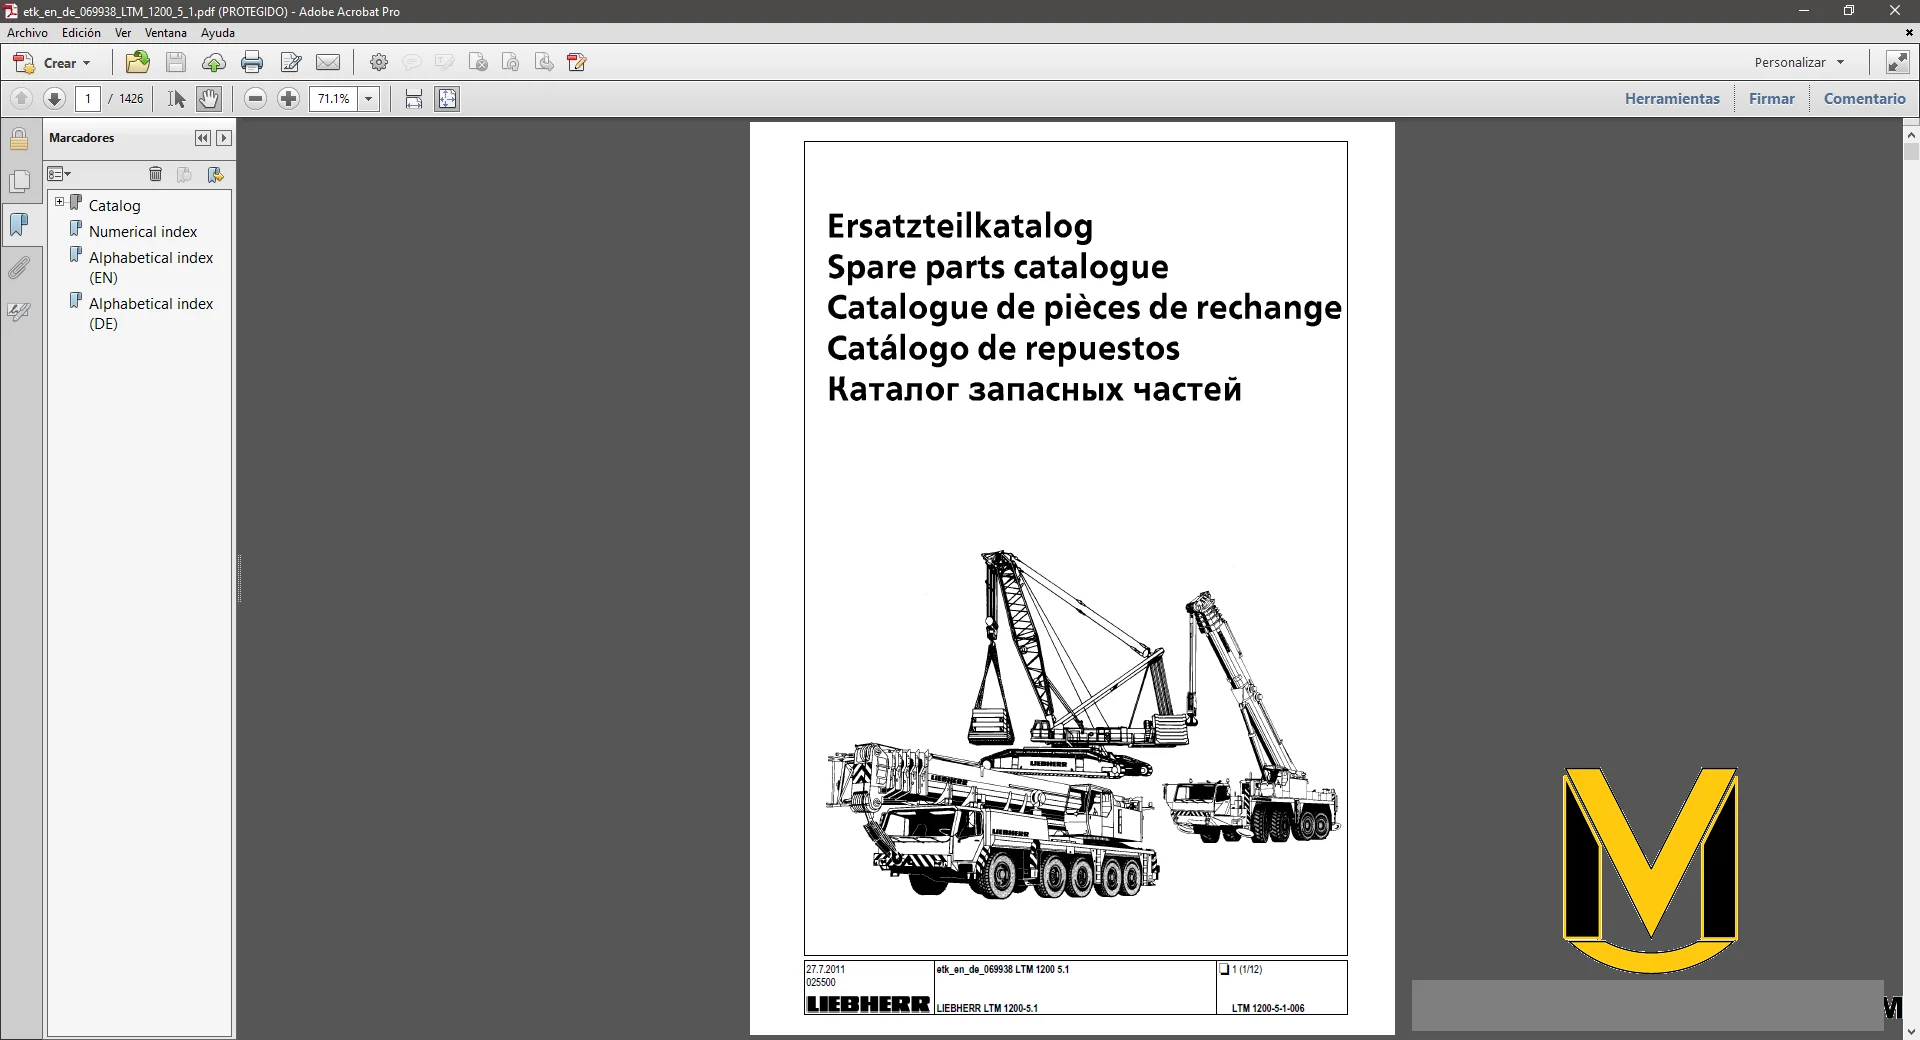Viewport: 1920px width, 1040px height.
Task: Delete selected bookmark with trash icon
Action: [x=156, y=174]
